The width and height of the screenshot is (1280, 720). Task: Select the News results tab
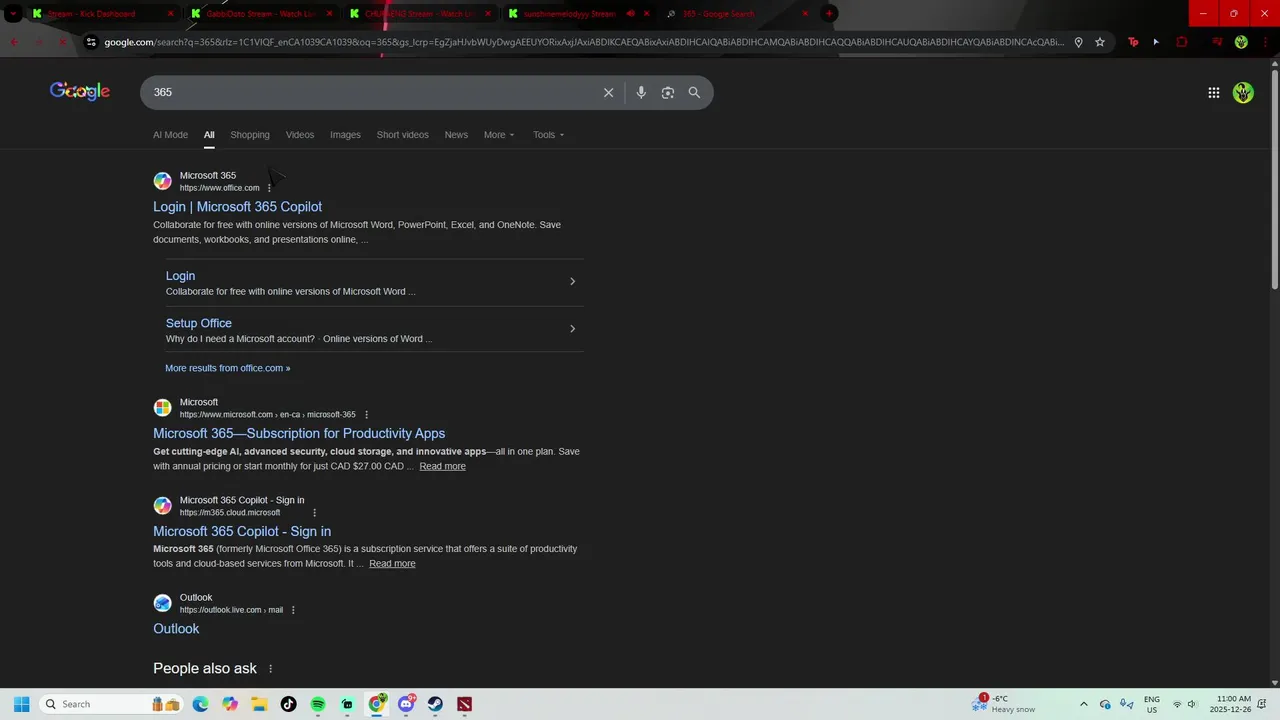pos(456,135)
